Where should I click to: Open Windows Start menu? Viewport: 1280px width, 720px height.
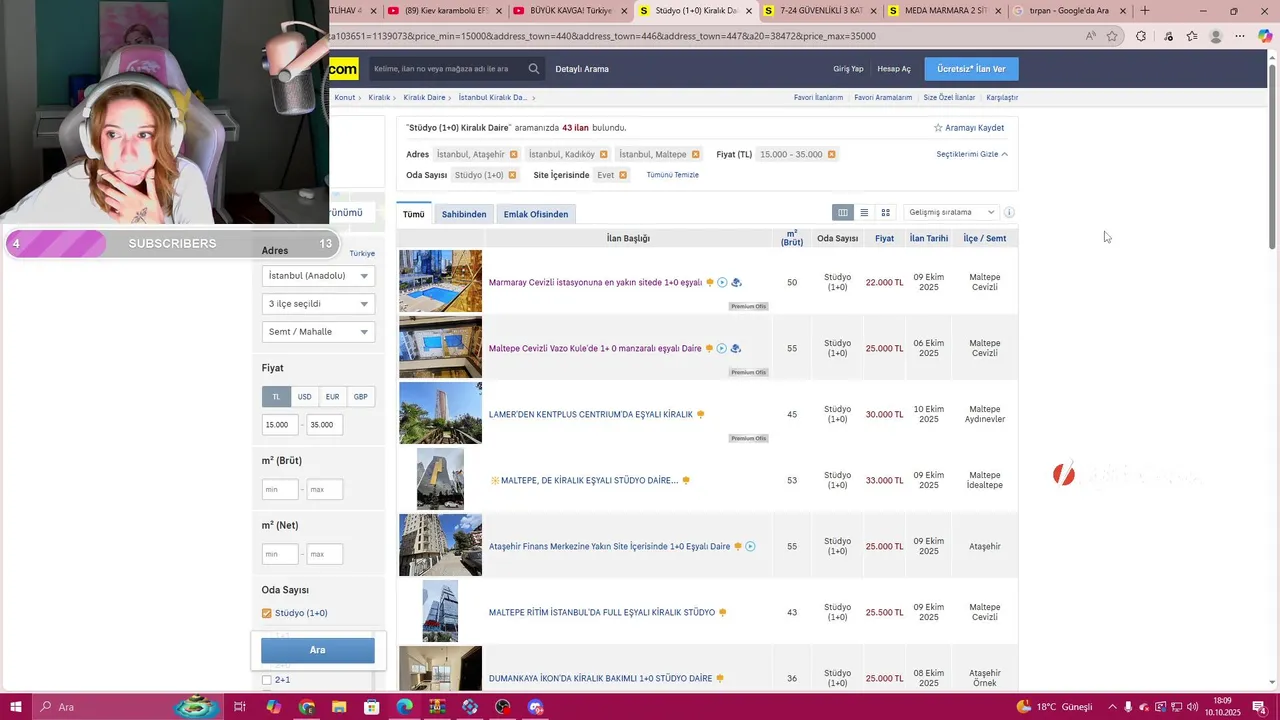(15, 707)
